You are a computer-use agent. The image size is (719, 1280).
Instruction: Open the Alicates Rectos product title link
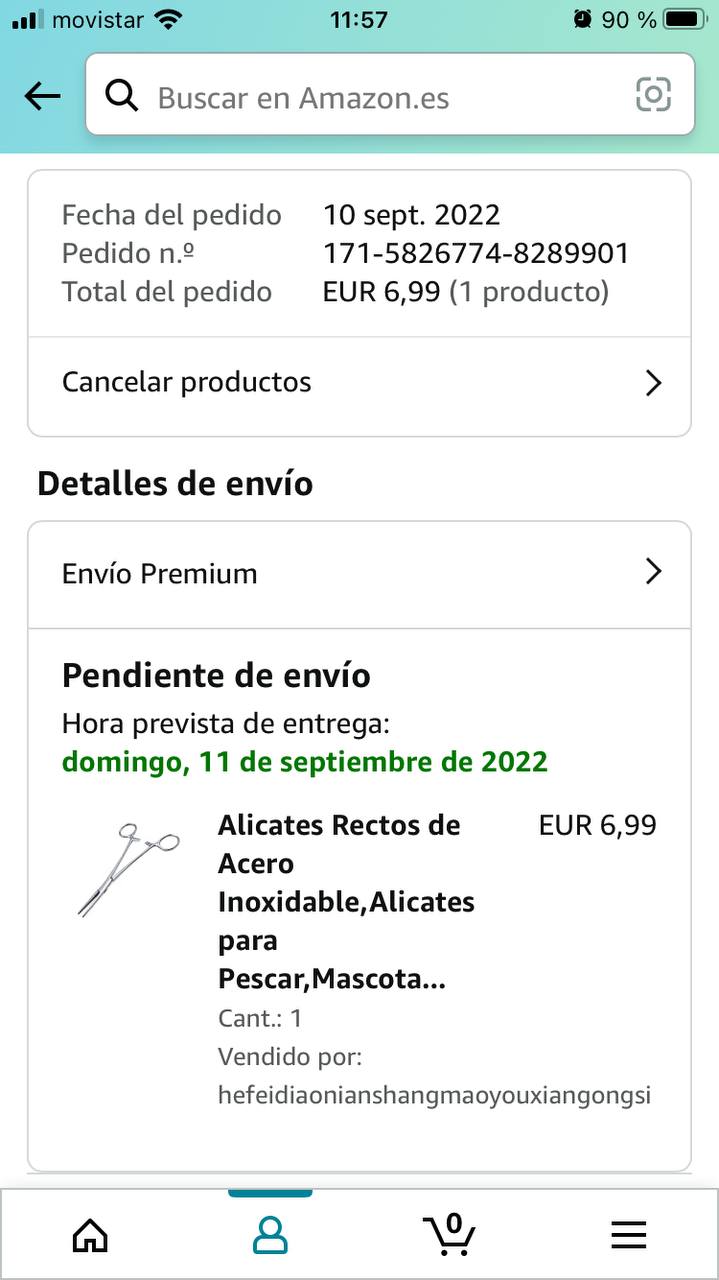[x=346, y=903]
